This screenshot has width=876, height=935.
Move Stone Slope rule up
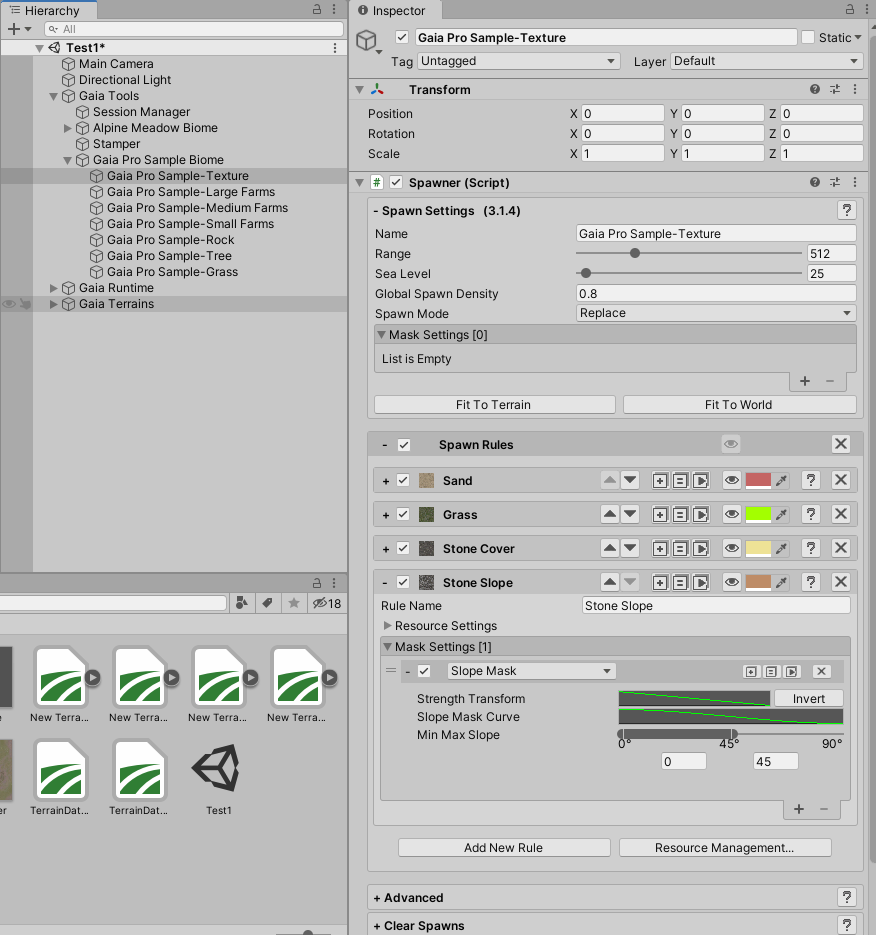coord(609,582)
